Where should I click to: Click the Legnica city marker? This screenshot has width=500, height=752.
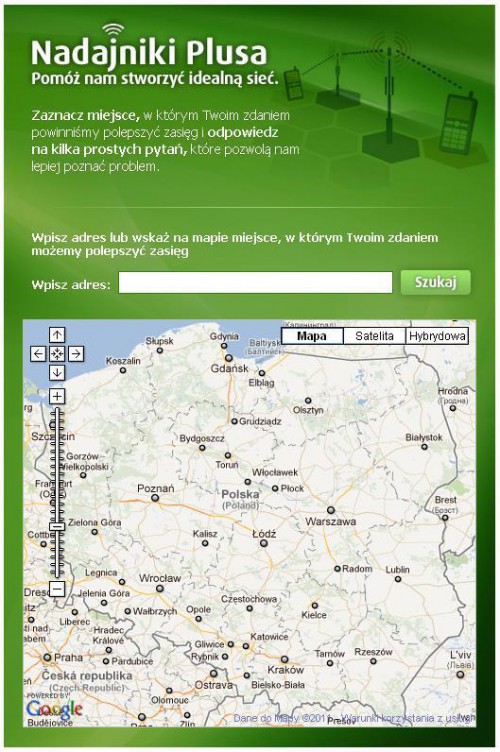pos(122,582)
